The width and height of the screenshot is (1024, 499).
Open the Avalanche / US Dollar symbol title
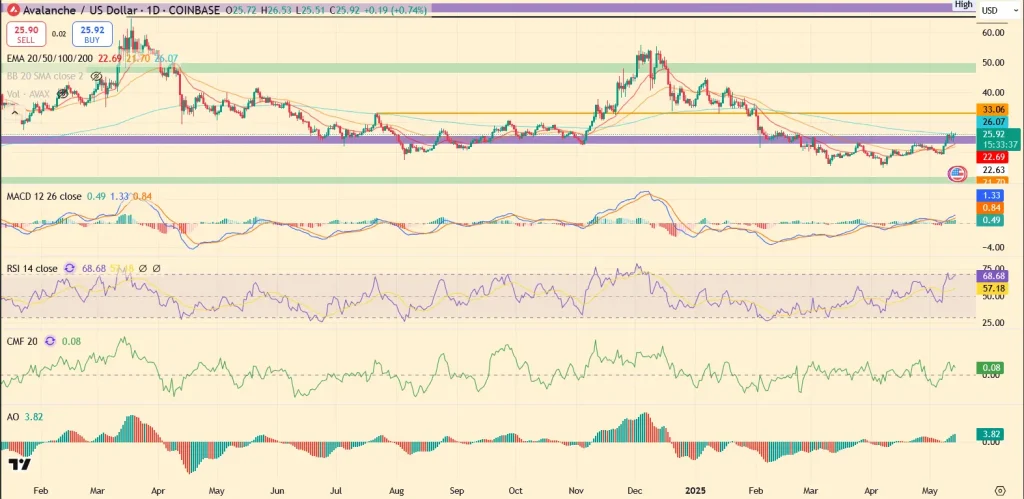tap(82, 10)
